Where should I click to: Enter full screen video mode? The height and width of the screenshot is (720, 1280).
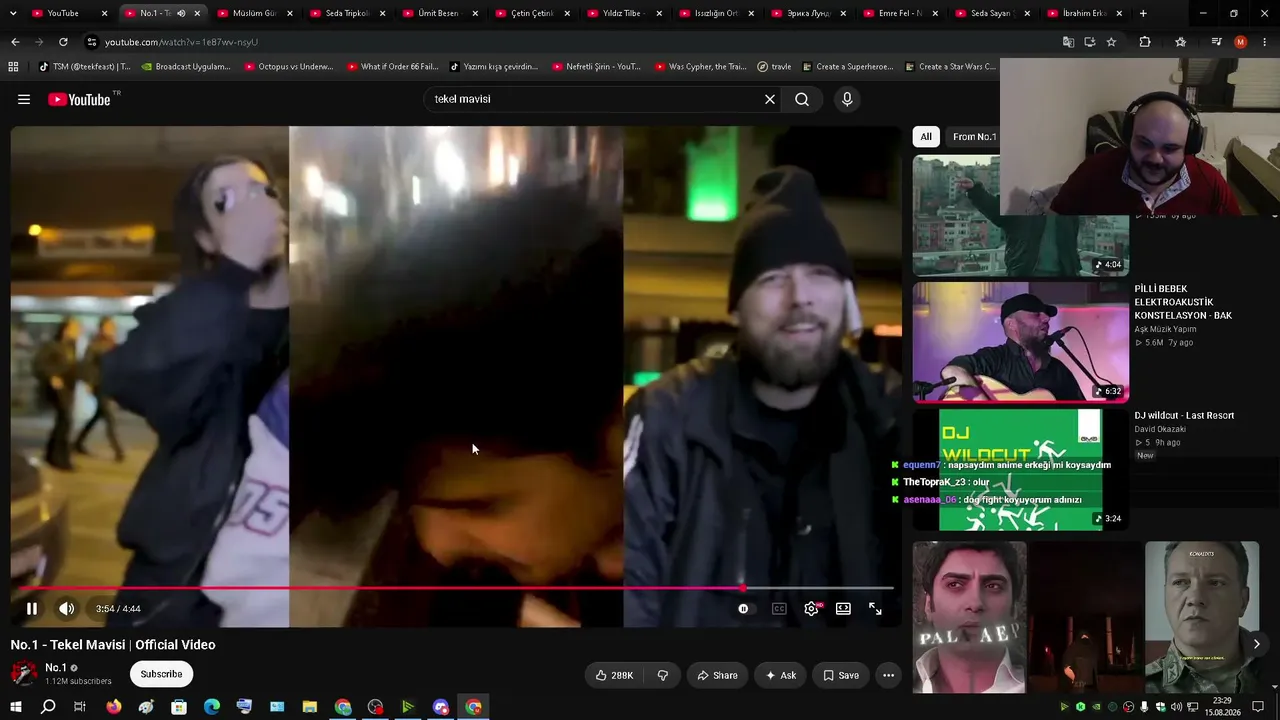coord(875,608)
